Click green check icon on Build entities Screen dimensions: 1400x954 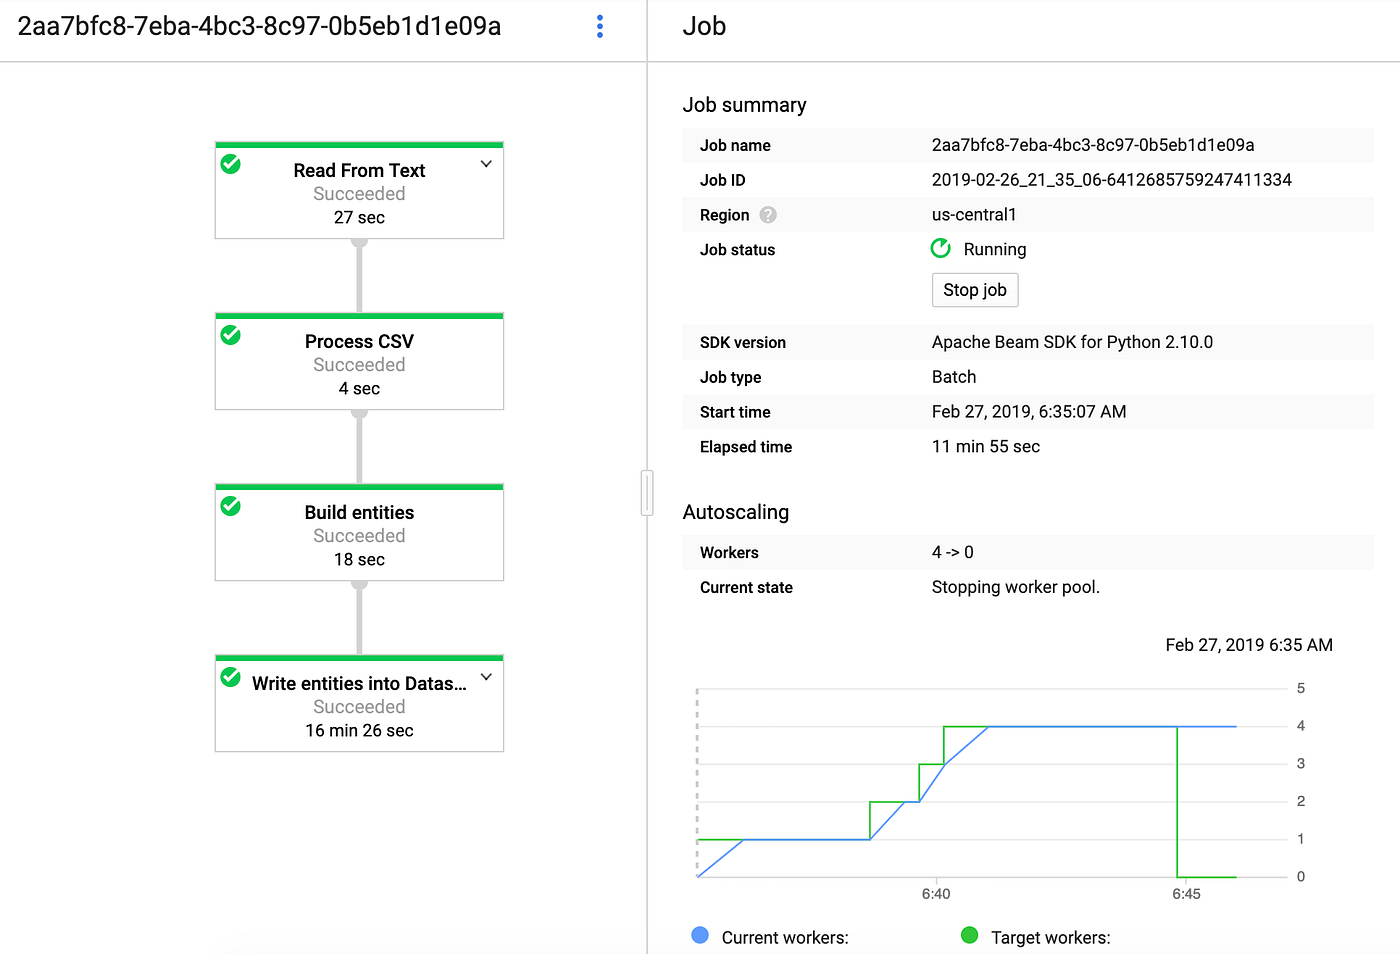click(231, 506)
